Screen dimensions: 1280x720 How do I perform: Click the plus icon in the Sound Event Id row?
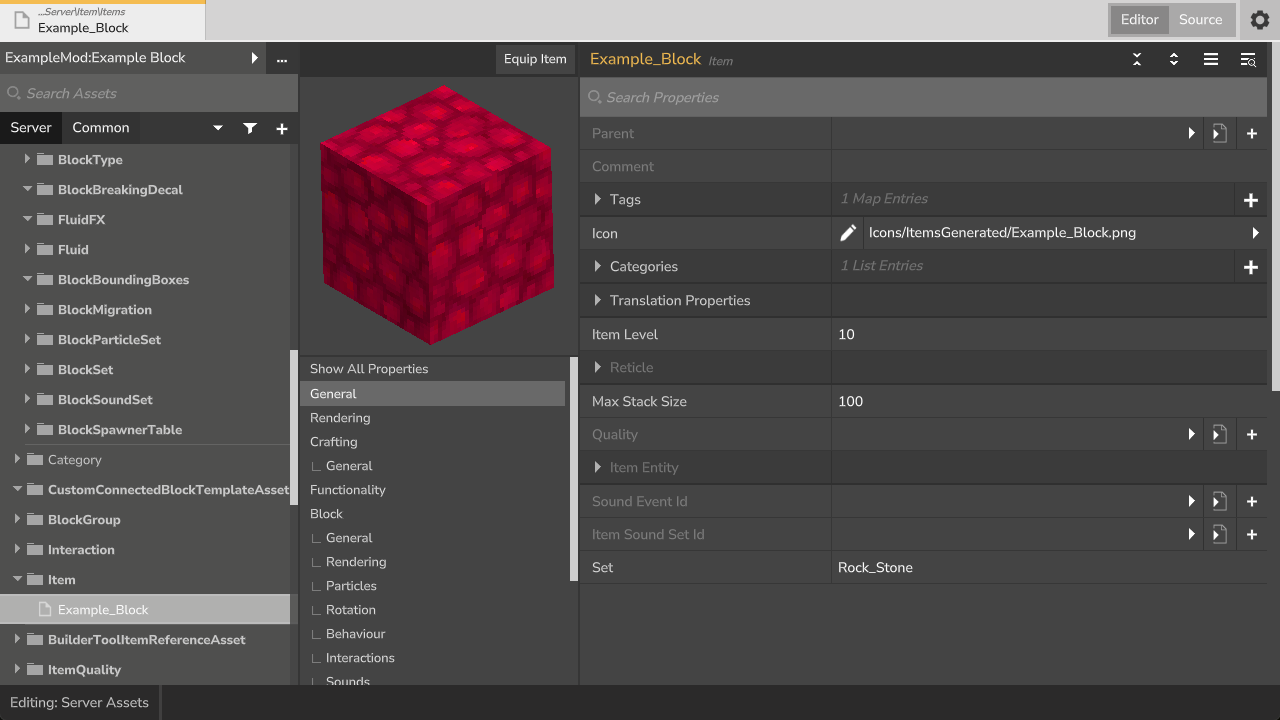coord(1251,501)
